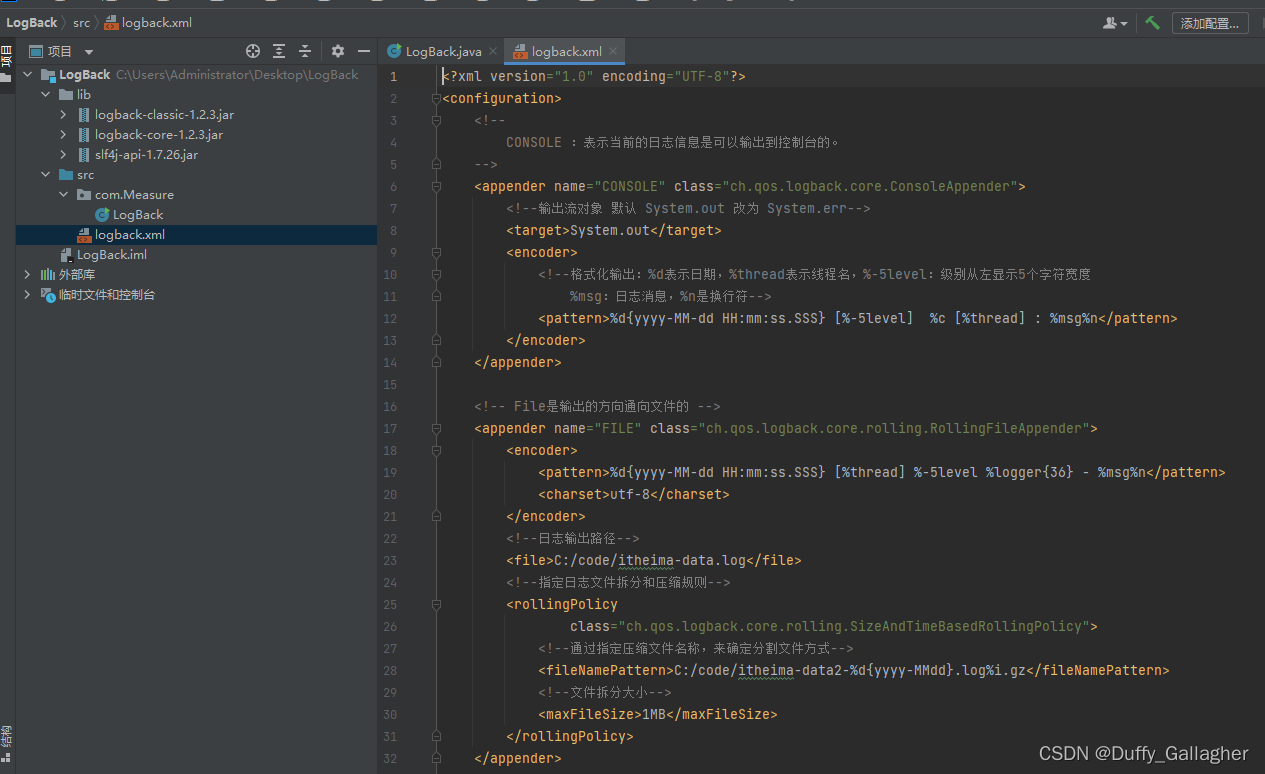
Task: Open project panel settings gear
Action: pos(338,51)
